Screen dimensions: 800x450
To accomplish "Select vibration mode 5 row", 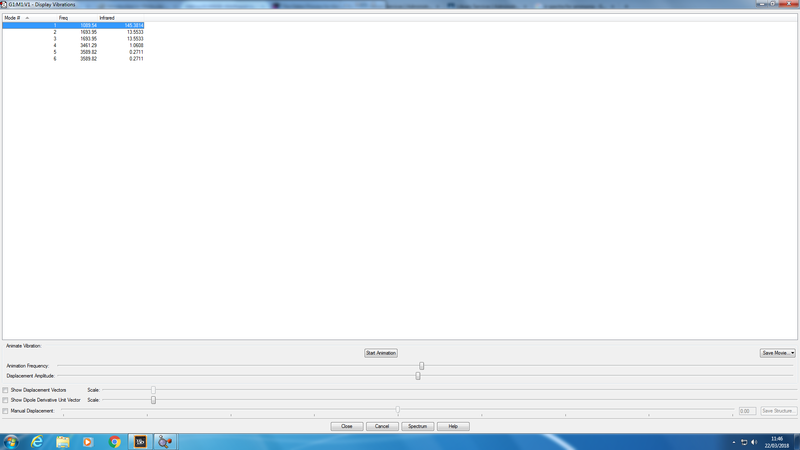I will pyautogui.click(x=73, y=52).
